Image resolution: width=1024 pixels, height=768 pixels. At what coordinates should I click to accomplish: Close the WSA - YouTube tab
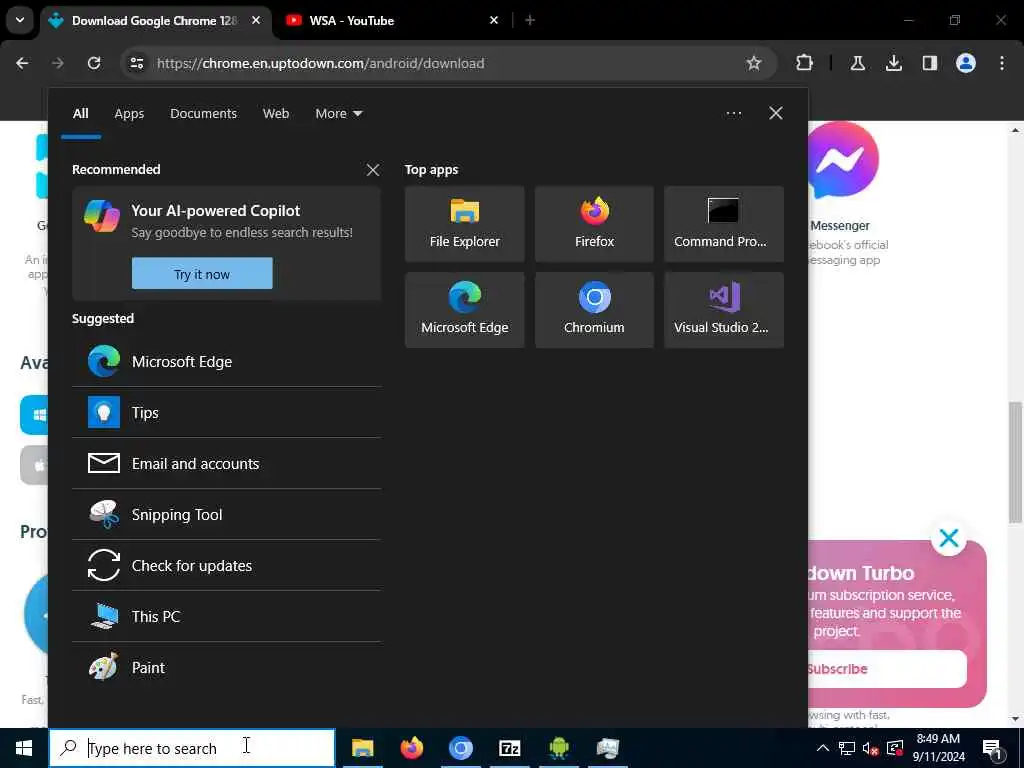(x=494, y=20)
